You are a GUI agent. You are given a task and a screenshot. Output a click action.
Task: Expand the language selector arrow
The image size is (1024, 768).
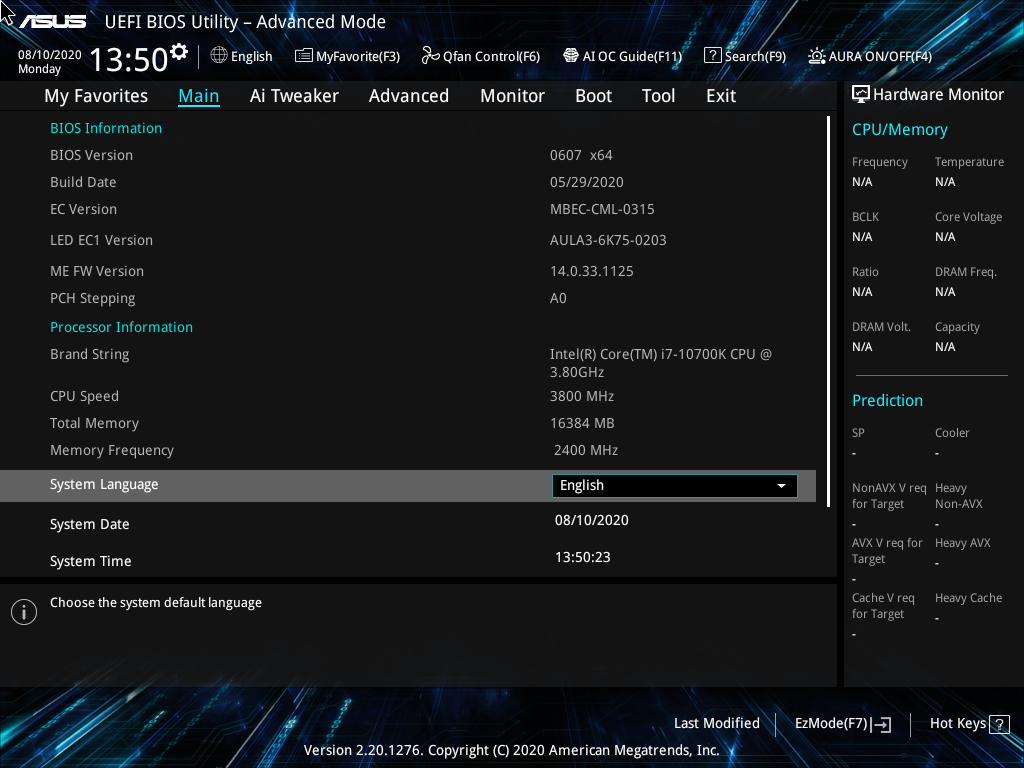[x=781, y=485]
